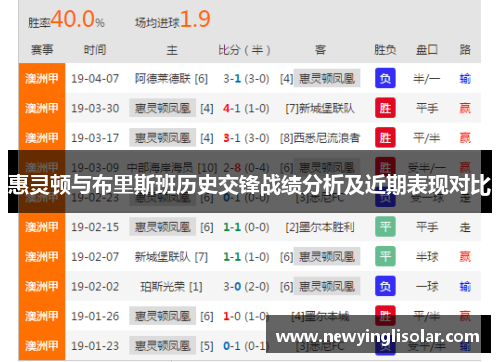Viewport: 500px width, 362px height.
Task: Click the 胜 badge in the 19-03-30 row
Action: (385, 108)
